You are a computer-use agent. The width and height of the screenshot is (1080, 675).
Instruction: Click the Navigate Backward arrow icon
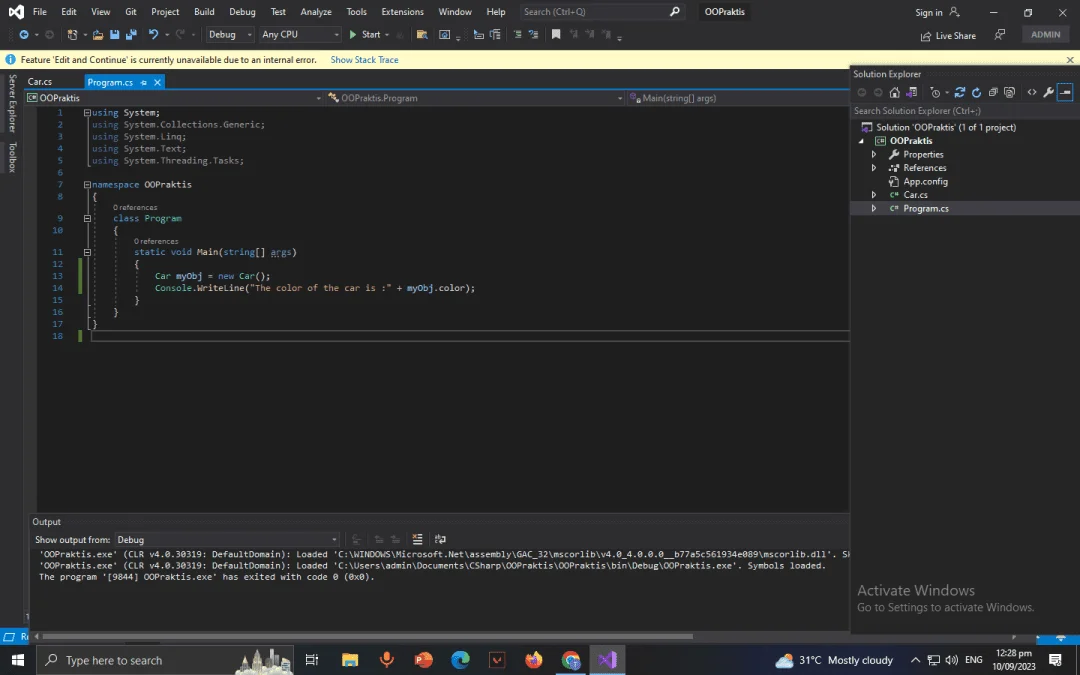pos(23,34)
